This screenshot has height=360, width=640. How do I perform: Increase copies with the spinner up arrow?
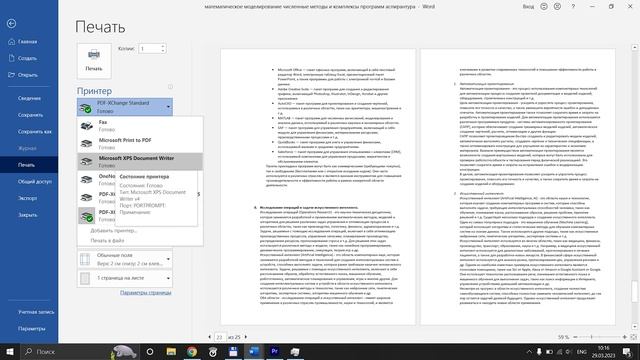(x=163, y=46)
